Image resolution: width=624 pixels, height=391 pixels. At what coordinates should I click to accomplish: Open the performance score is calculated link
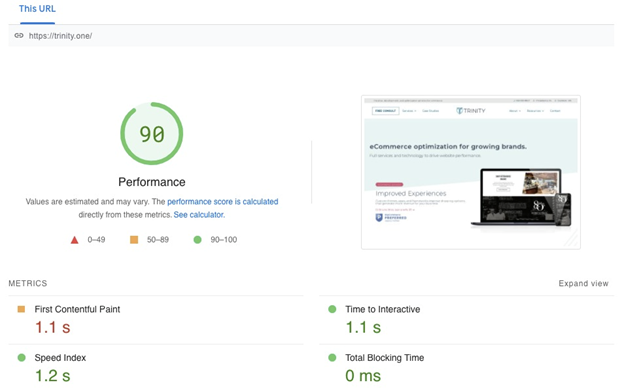point(222,202)
